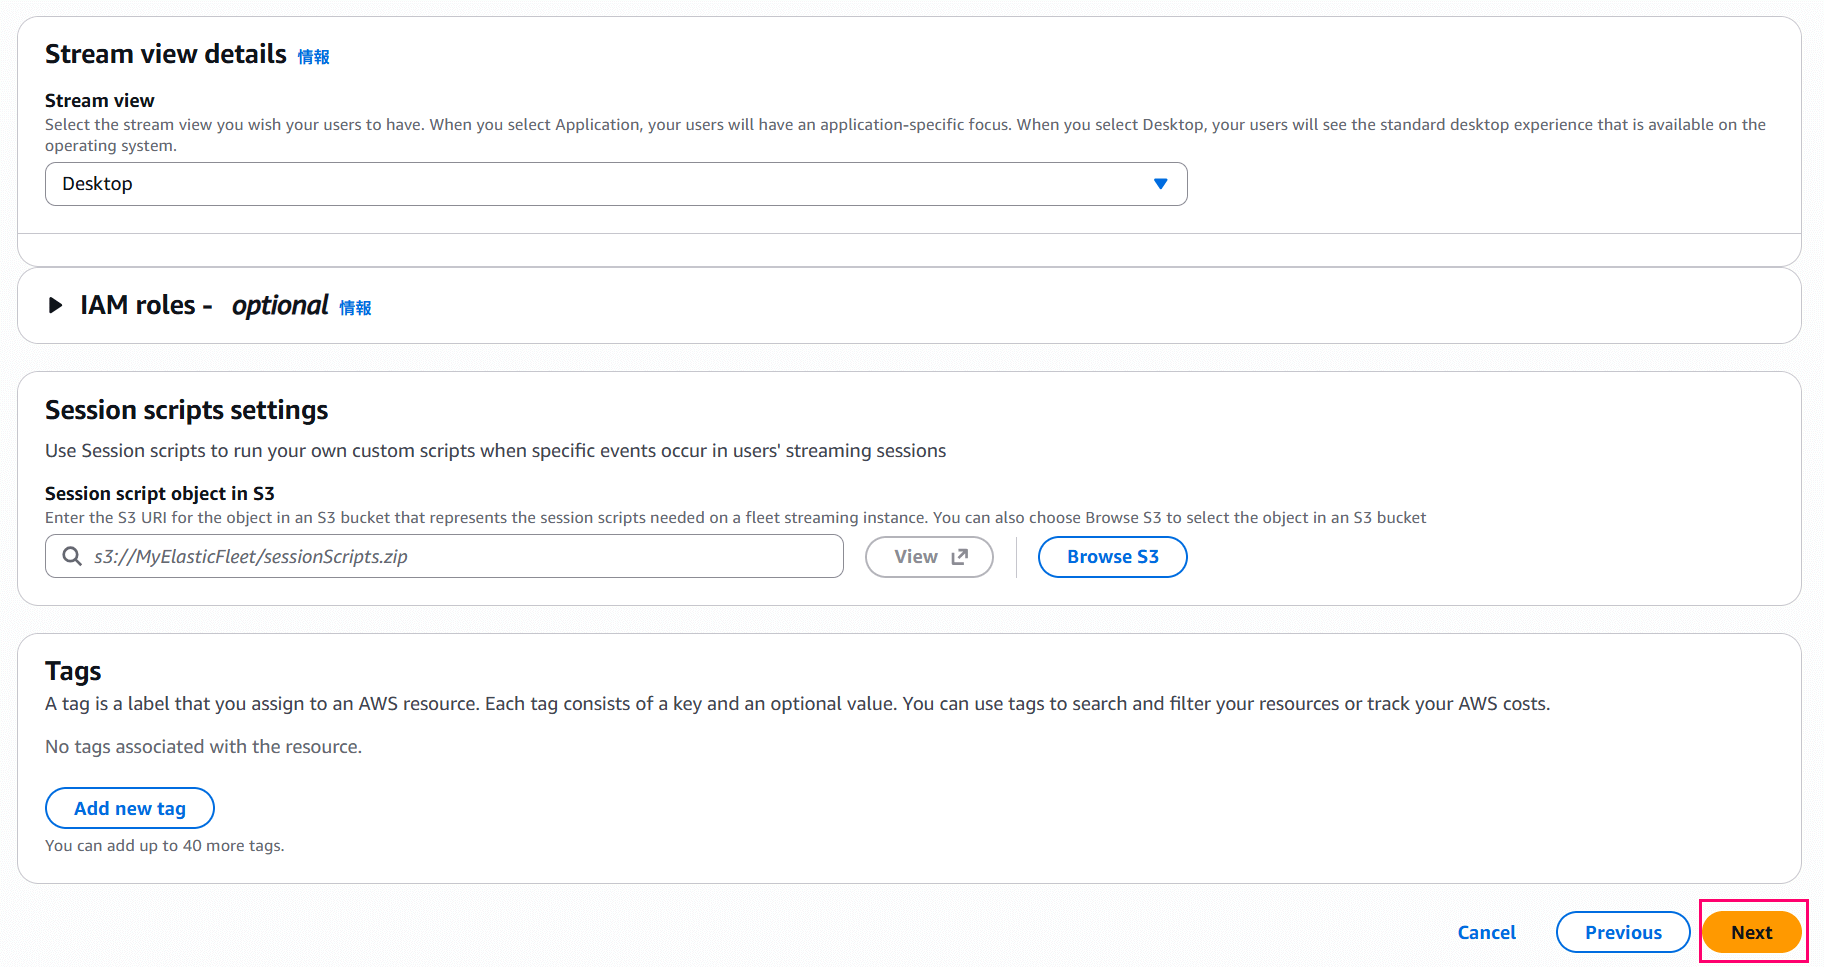Open the 情報 info link beside Stream view details
Screen dimensions: 1824x967
pyautogui.click(x=314, y=57)
